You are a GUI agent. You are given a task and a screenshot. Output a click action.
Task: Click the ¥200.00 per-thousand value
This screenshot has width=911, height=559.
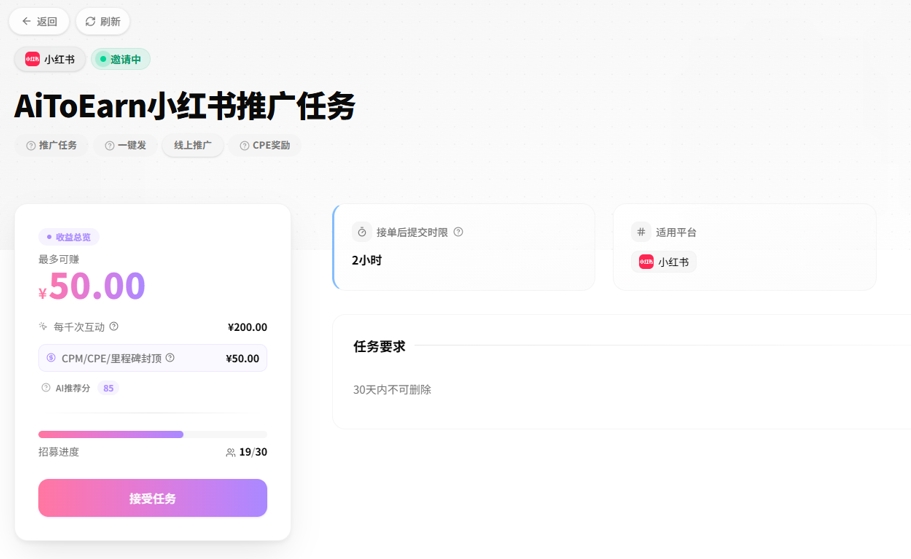(x=248, y=327)
